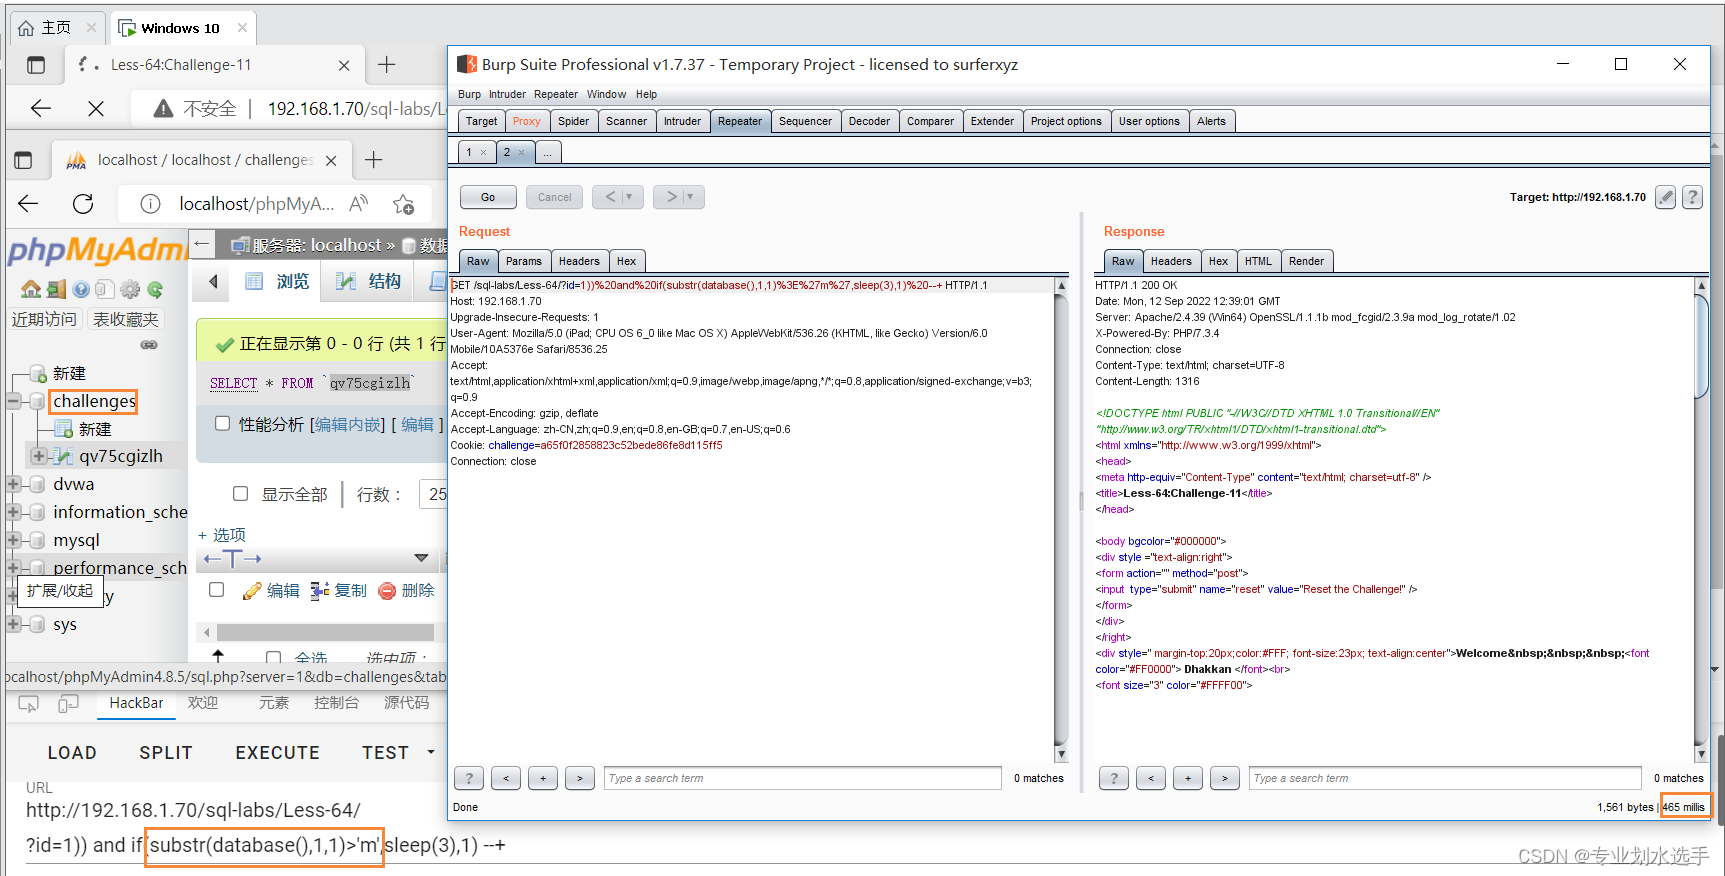Open Burp history forward dropdown arrow
This screenshot has height=876, width=1725.
pos(690,197)
